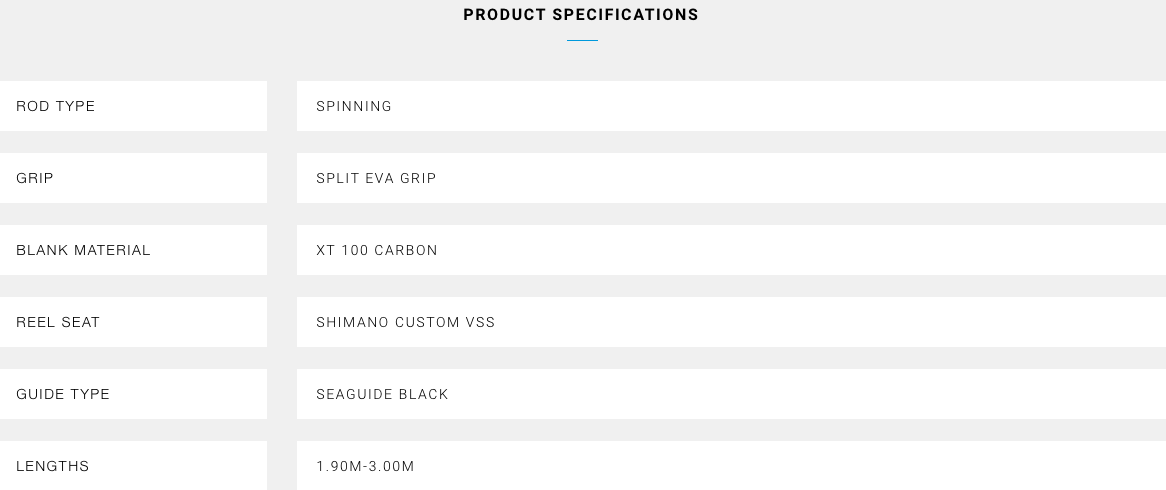Image resolution: width=1166 pixels, height=490 pixels.
Task: Select the Blank Material label cell
Action: [x=133, y=251]
